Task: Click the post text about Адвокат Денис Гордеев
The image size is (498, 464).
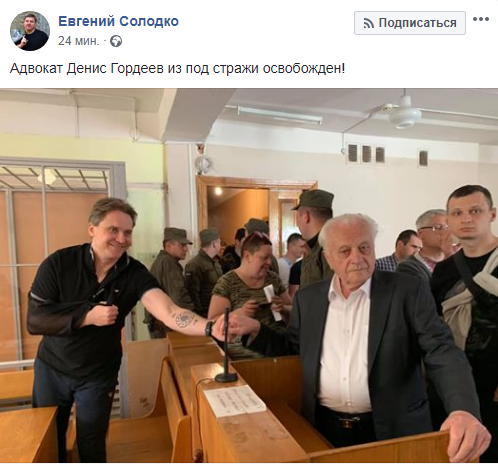Action: 177,69
